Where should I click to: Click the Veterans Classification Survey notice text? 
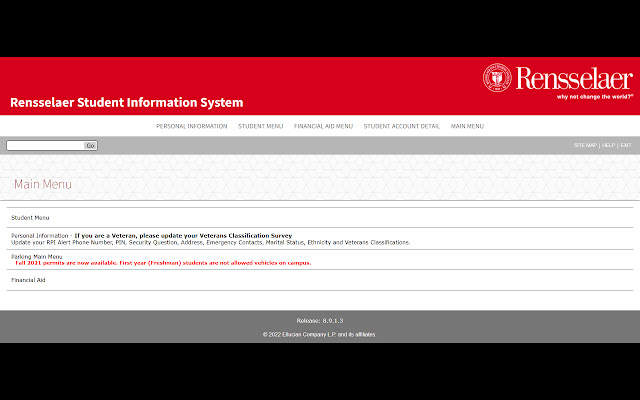pyautogui.click(x=183, y=236)
